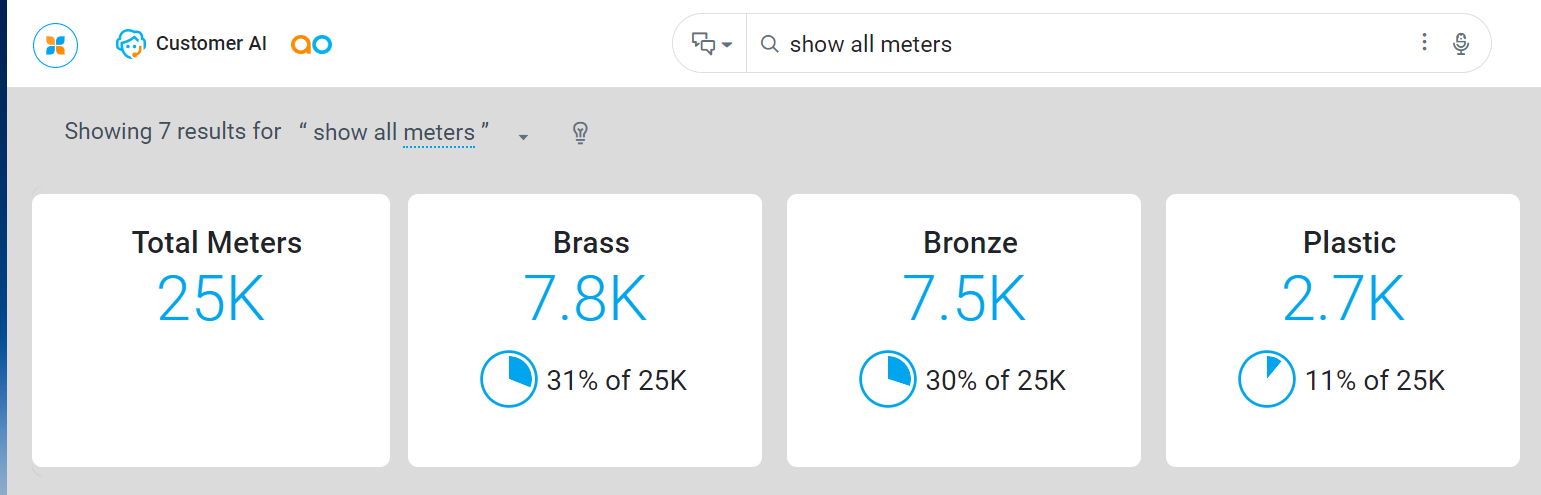This screenshot has height=495, width=1541.
Task: Click the lightbulb insights icon
Action: point(580,133)
